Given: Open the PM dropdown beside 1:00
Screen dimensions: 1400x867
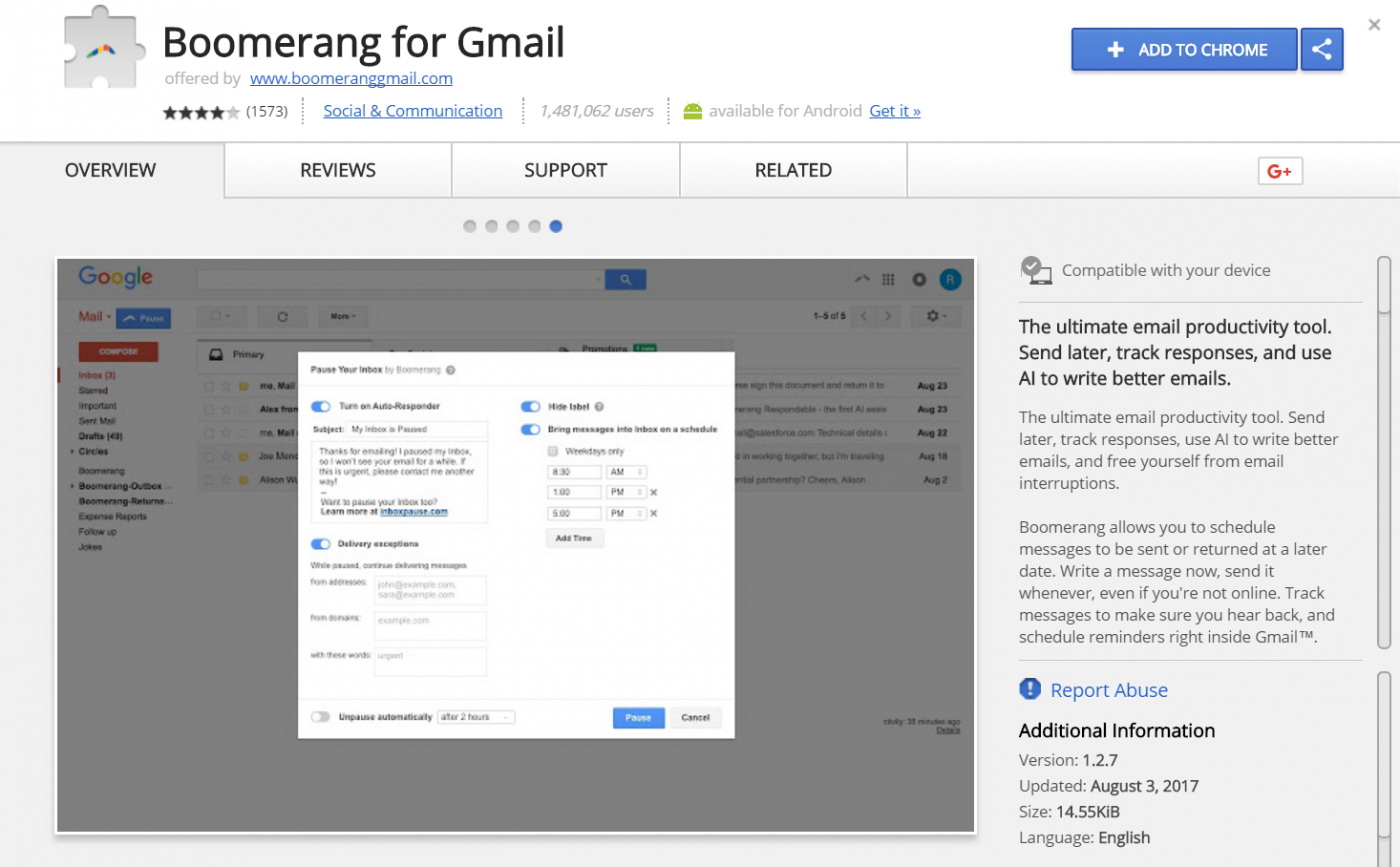Looking at the screenshot, I should 626,492.
